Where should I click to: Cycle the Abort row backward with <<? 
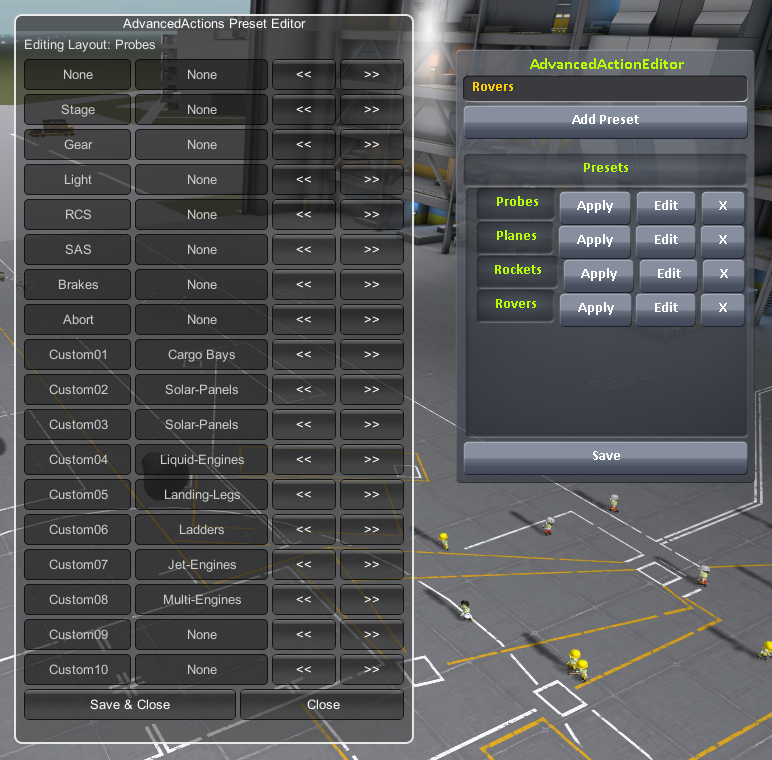coord(304,320)
